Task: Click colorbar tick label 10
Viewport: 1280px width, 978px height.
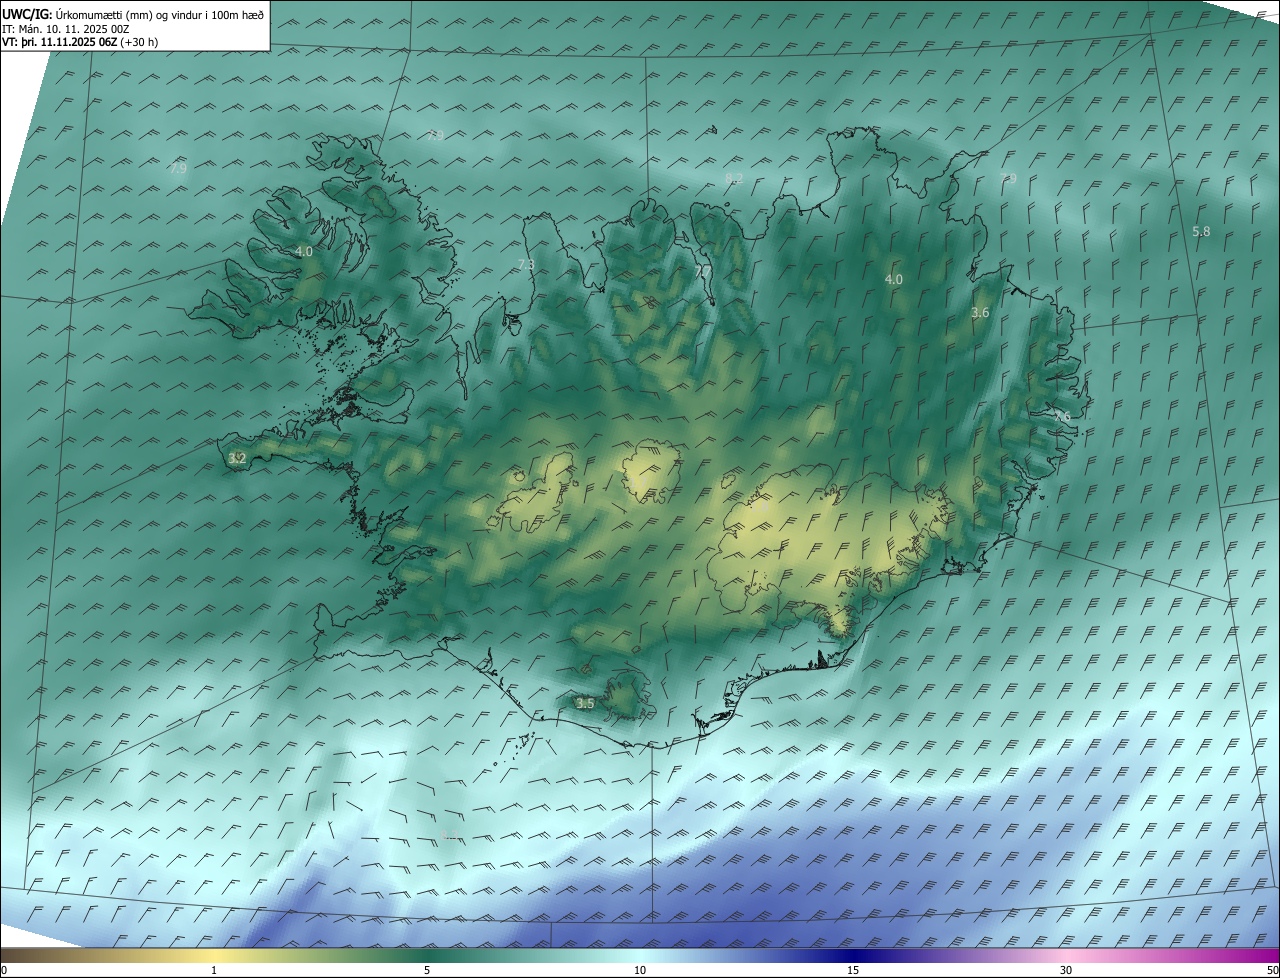Action: 640,970
